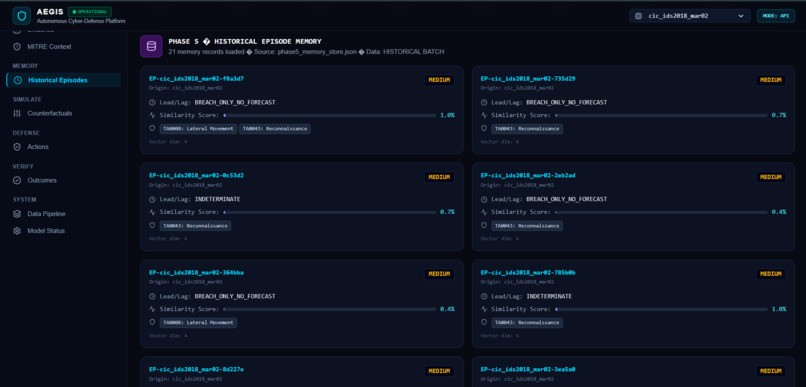Click the Lead/Lag clock icon in episode 2eb2ad card
806x387 pixels.
(484, 199)
